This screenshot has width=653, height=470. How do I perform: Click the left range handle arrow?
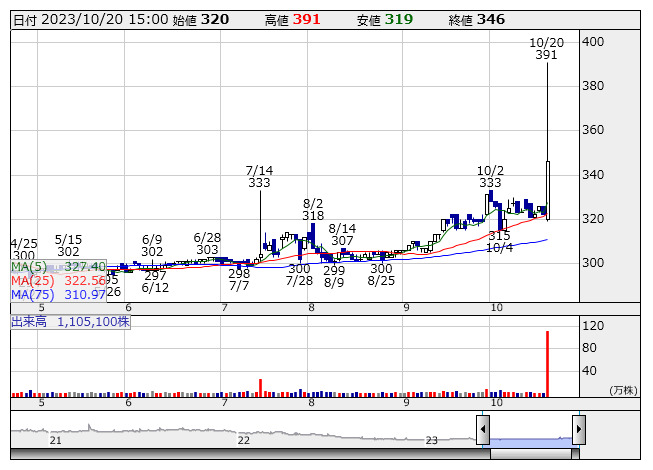point(483,429)
